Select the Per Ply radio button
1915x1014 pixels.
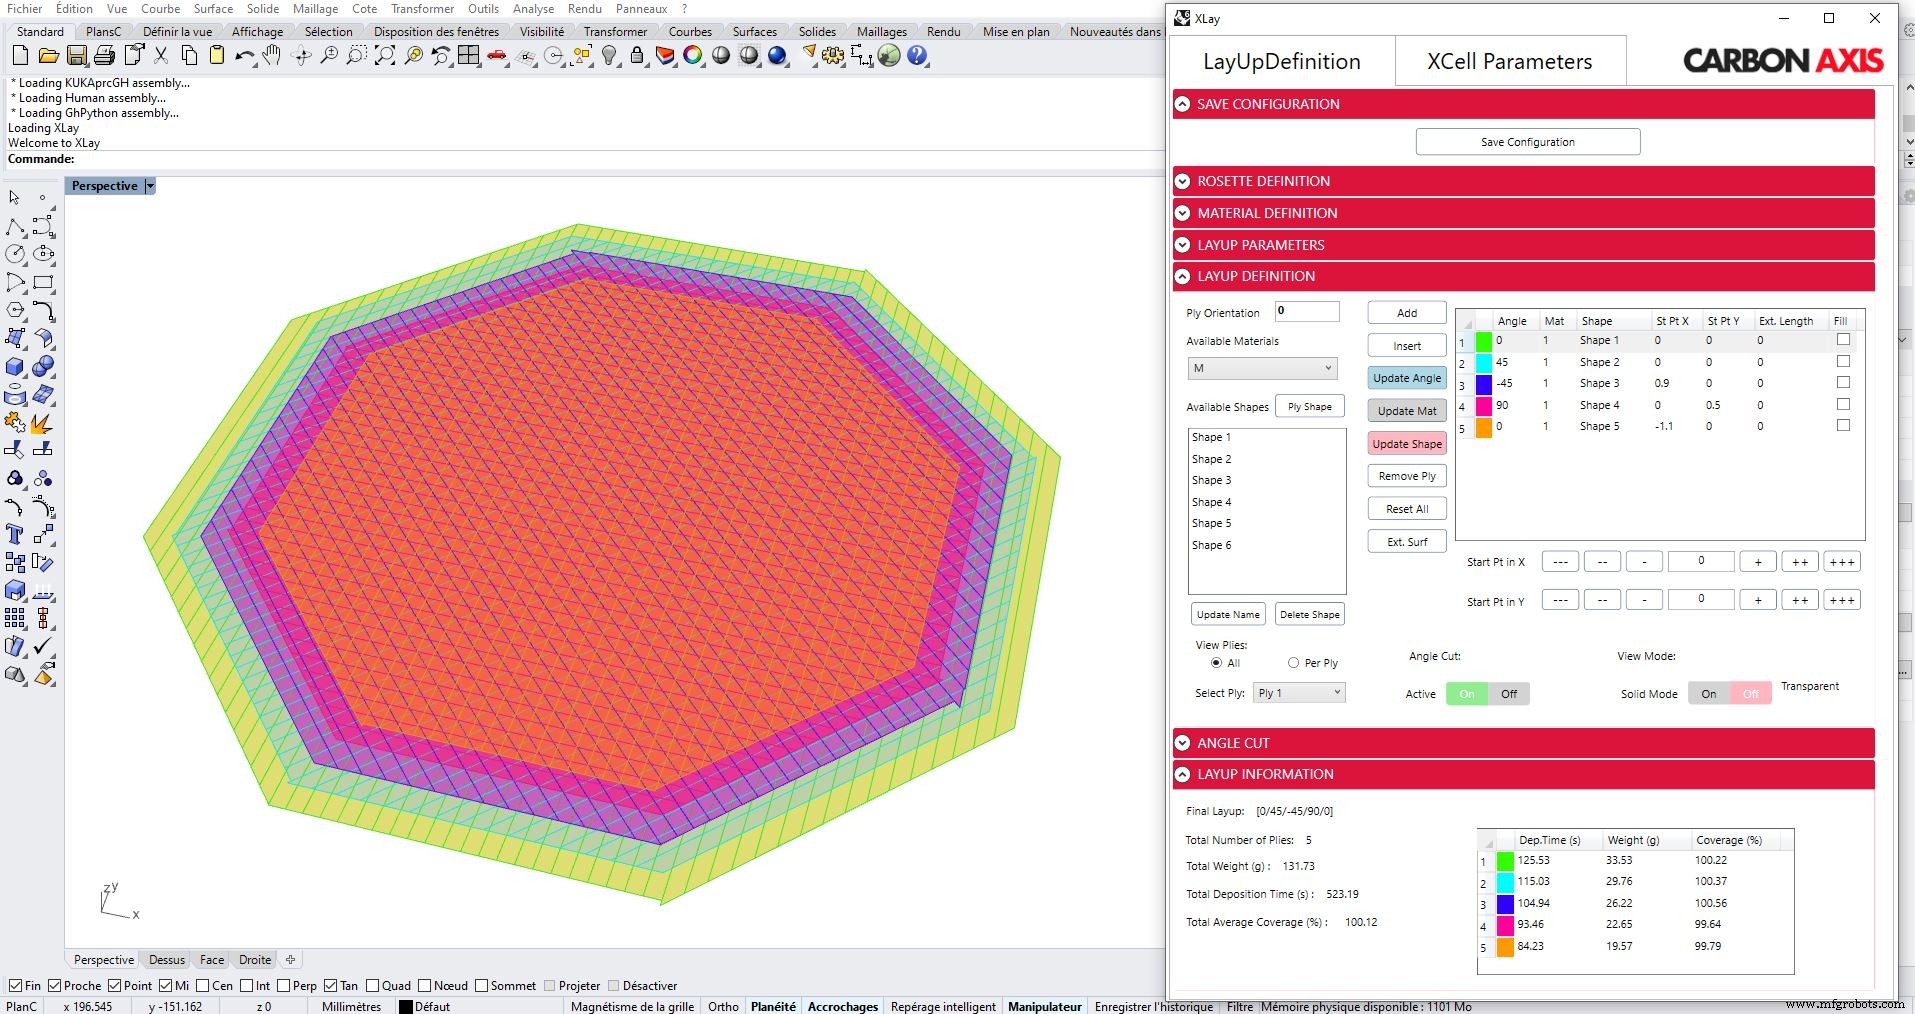pos(1294,663)
